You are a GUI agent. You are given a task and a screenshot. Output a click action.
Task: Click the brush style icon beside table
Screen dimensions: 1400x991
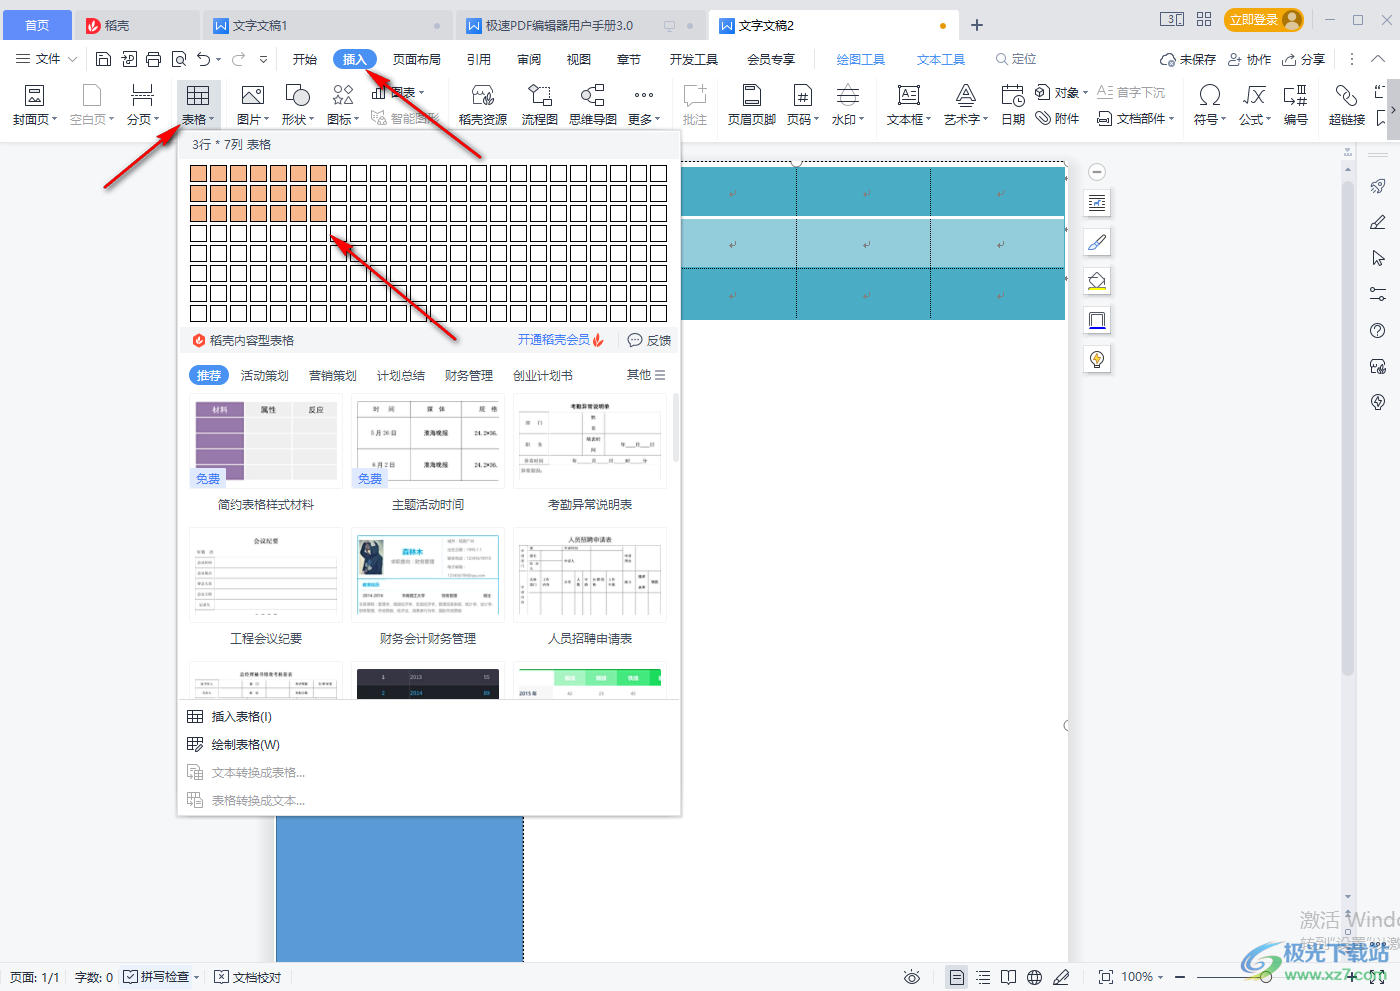point(1097,242)
